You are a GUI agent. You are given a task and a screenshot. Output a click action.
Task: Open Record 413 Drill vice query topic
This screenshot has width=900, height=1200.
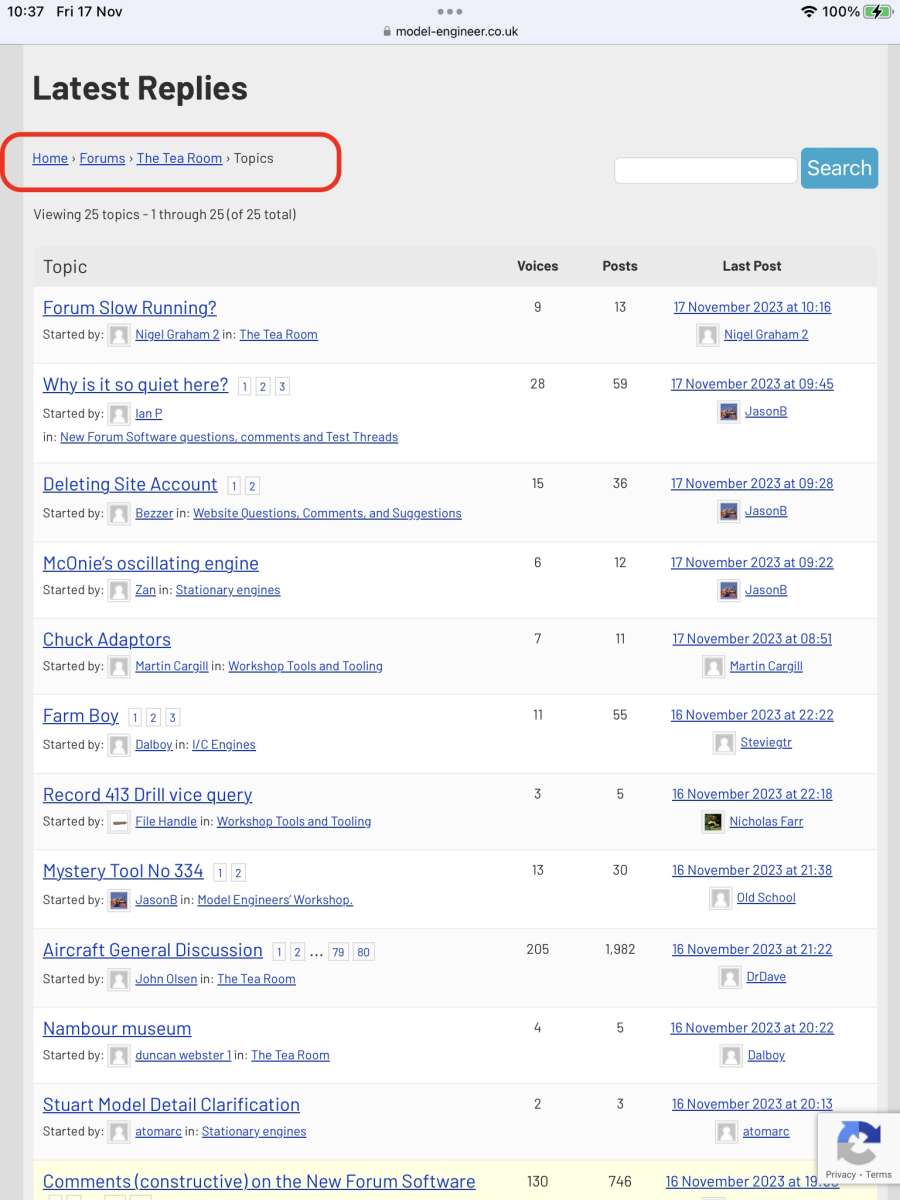(147, 795)
